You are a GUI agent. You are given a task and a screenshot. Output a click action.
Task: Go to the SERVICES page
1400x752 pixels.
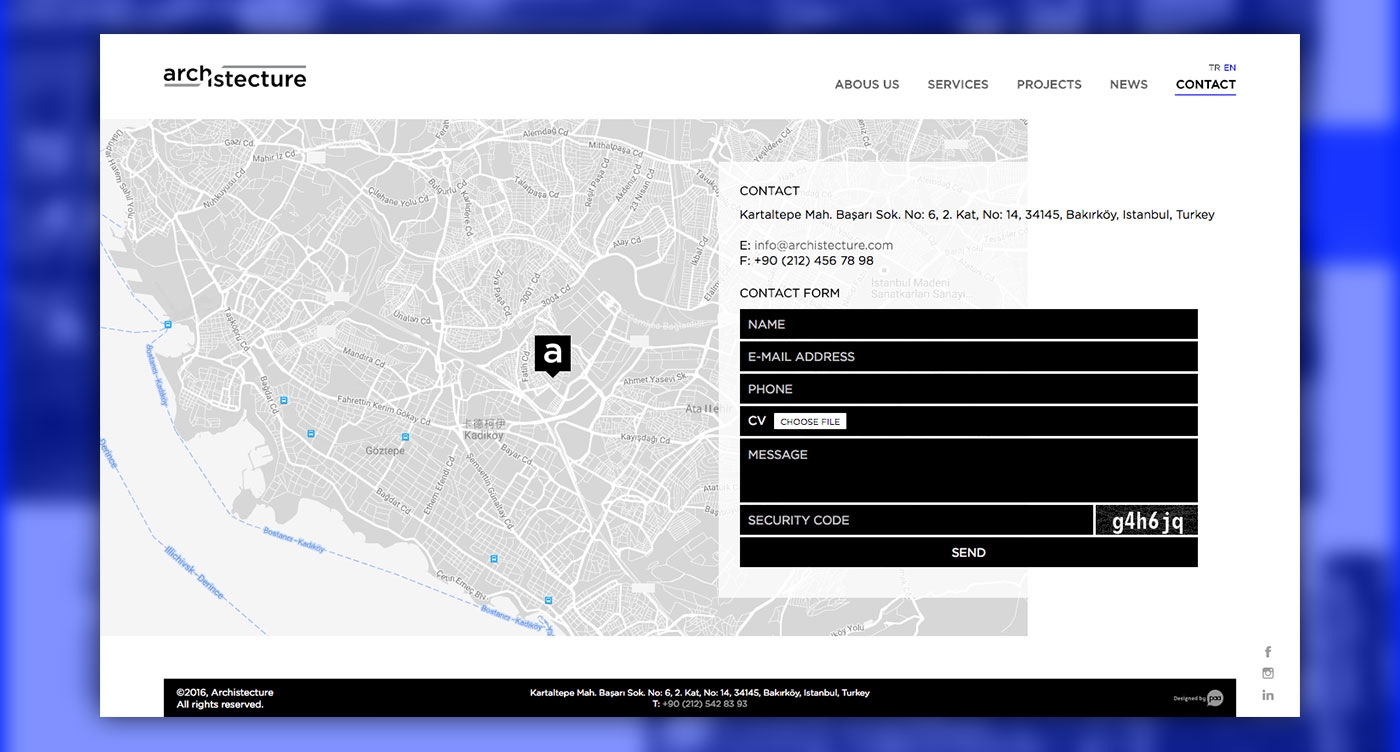pyautogui.click(x=957, y=85)
